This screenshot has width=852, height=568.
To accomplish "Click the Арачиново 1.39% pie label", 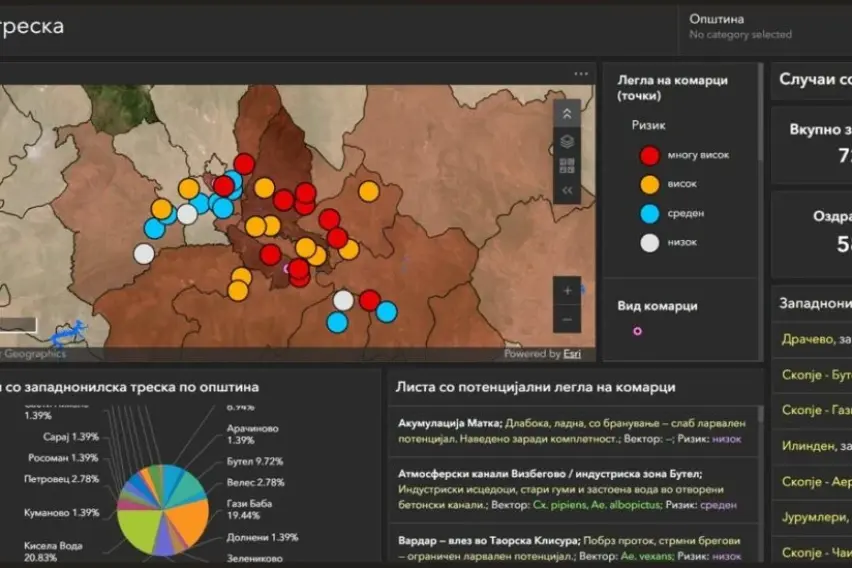I will click(253, 434).
